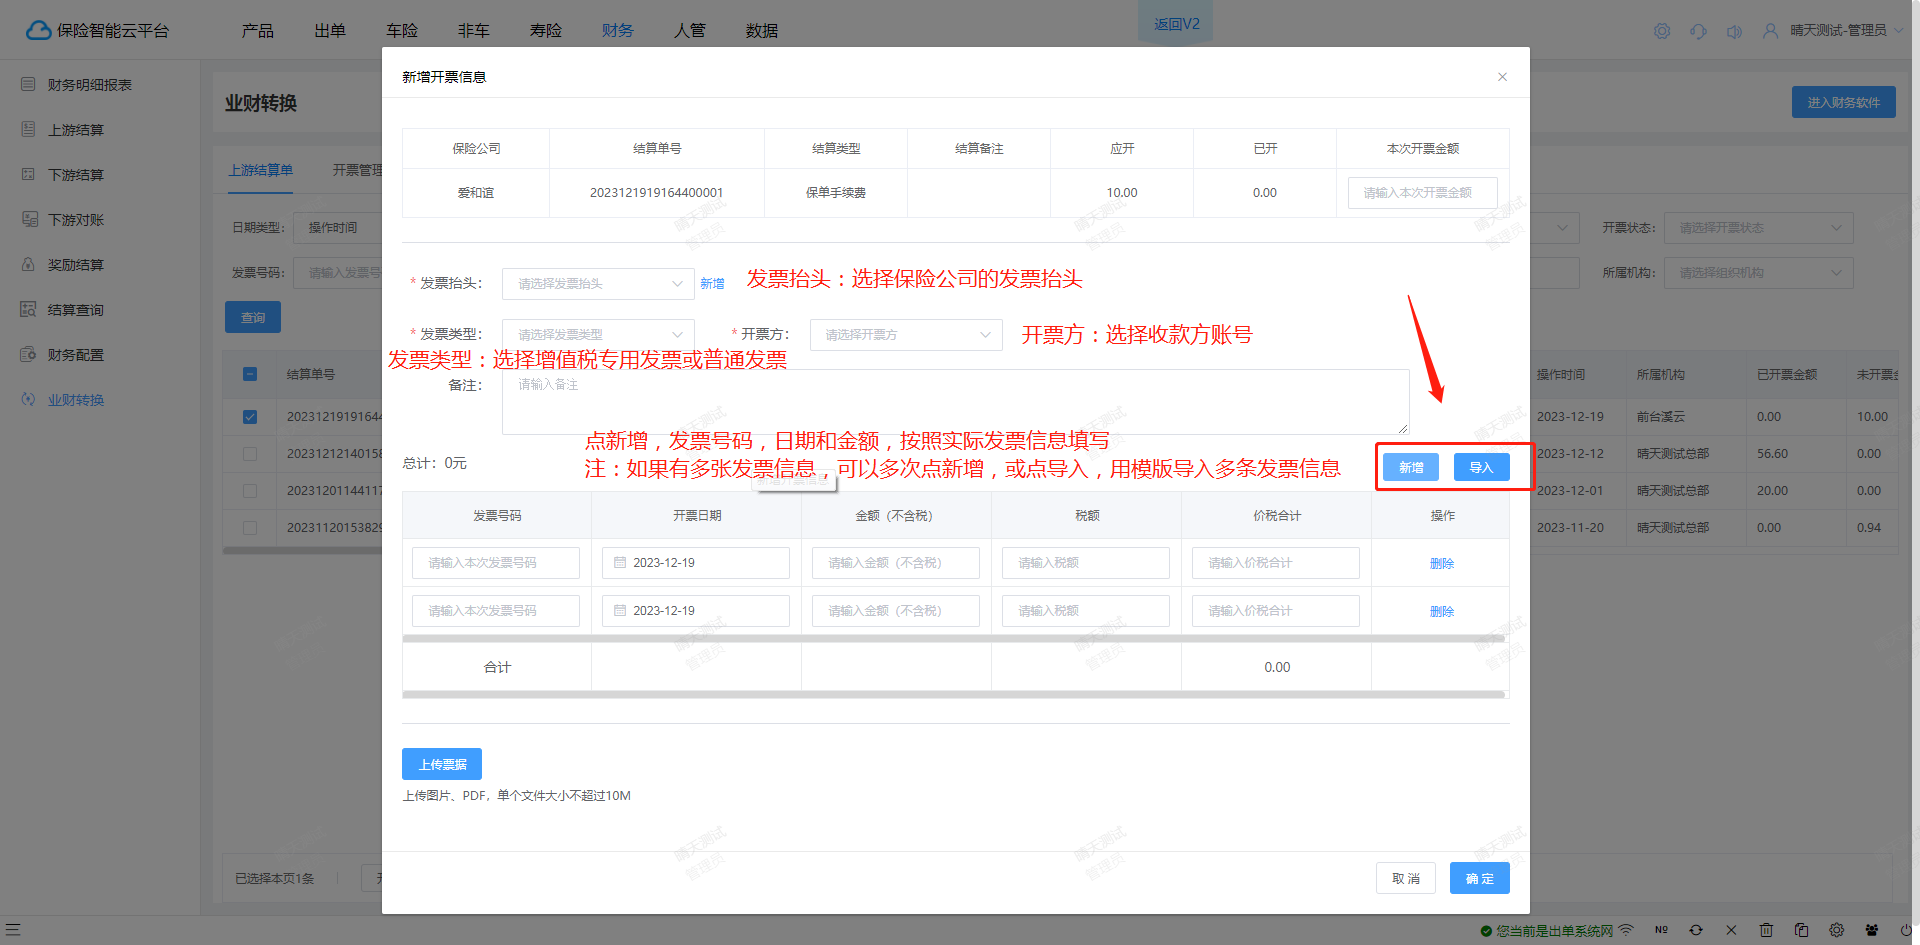Image resolution: width=1920 pixels, height=945 pixels.
Task: Click the Wi-Fi network icon in status bar
Action: pos(1626,930)
